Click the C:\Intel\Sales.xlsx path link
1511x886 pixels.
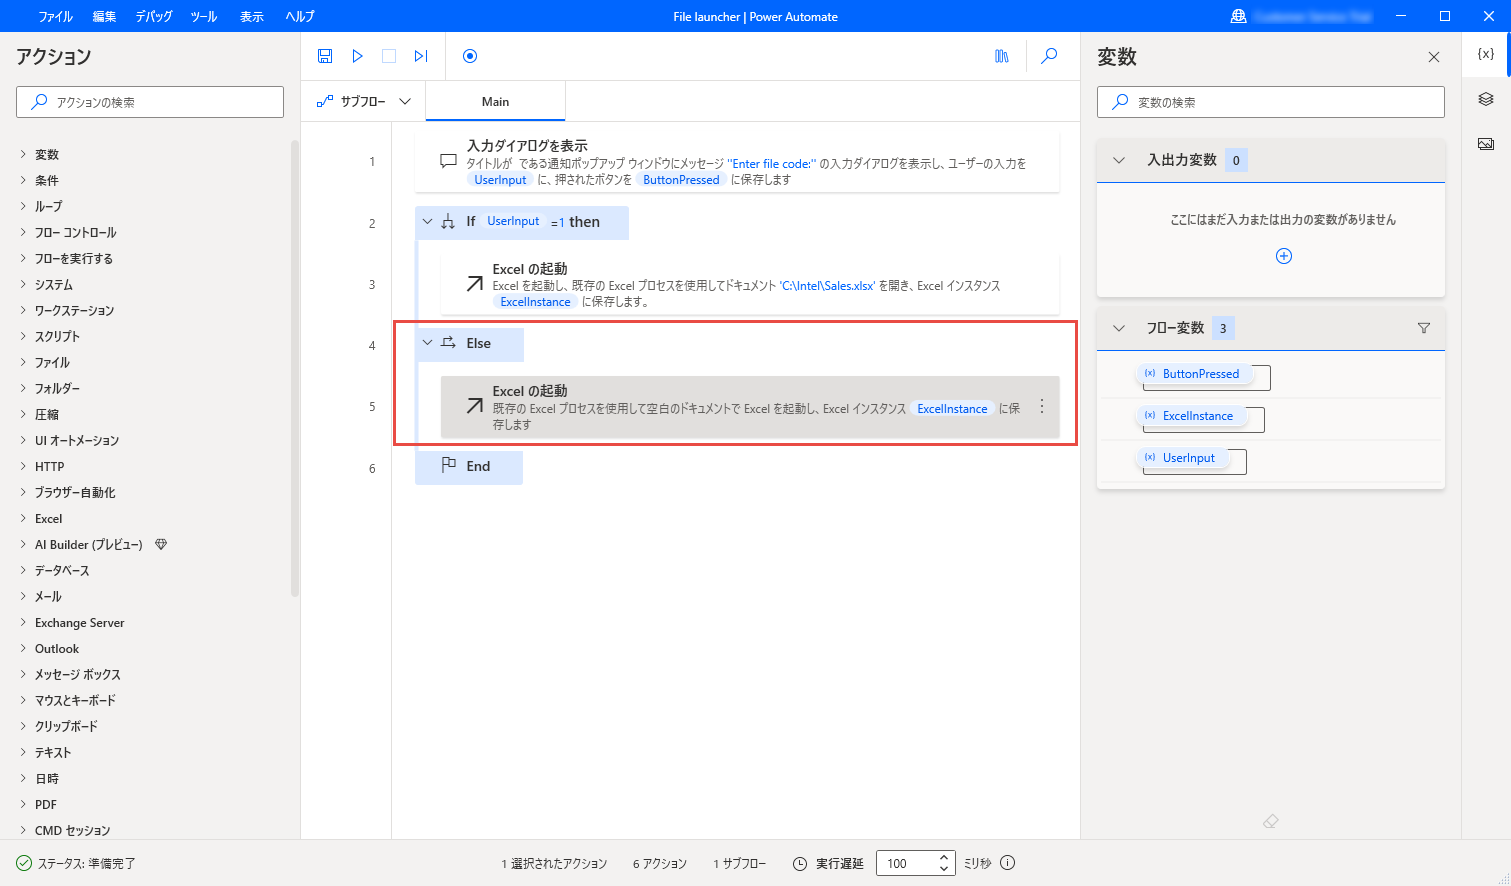pyautogui.click(x=827, y=286)
